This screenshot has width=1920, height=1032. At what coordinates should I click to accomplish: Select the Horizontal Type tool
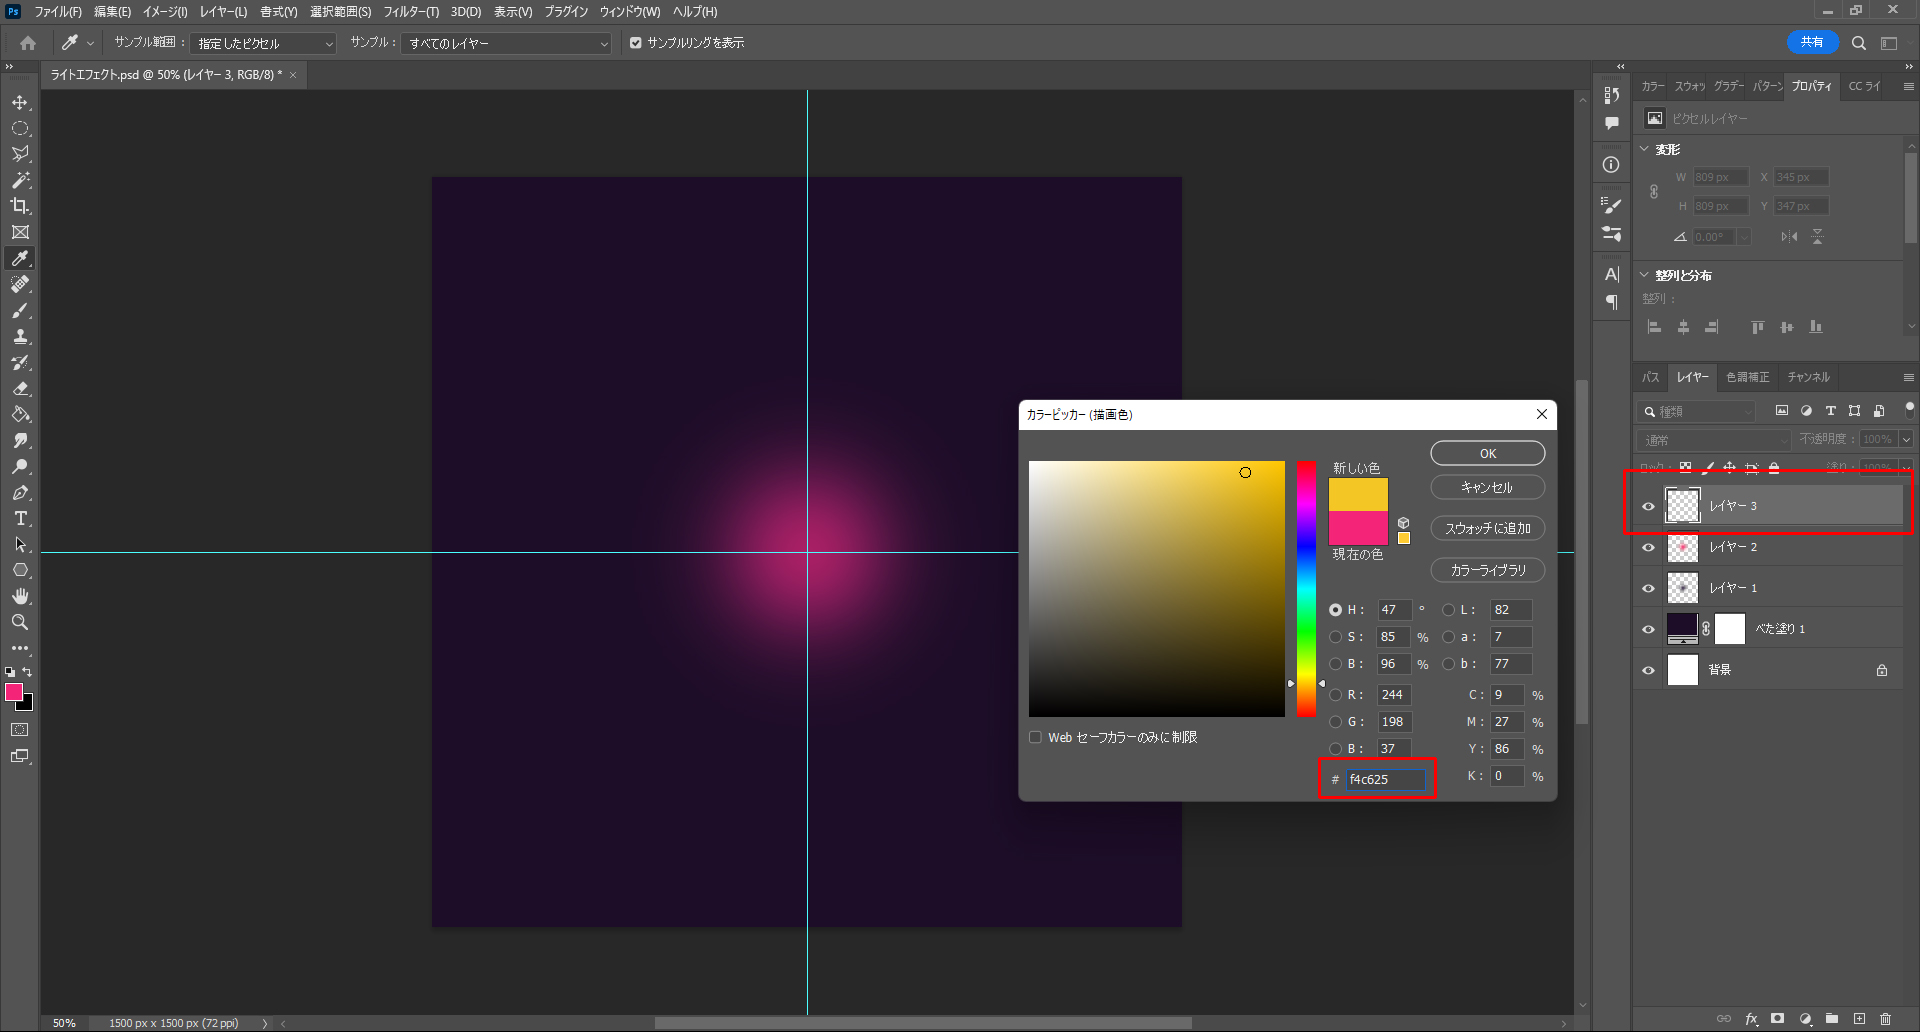(x=20, y=519)
